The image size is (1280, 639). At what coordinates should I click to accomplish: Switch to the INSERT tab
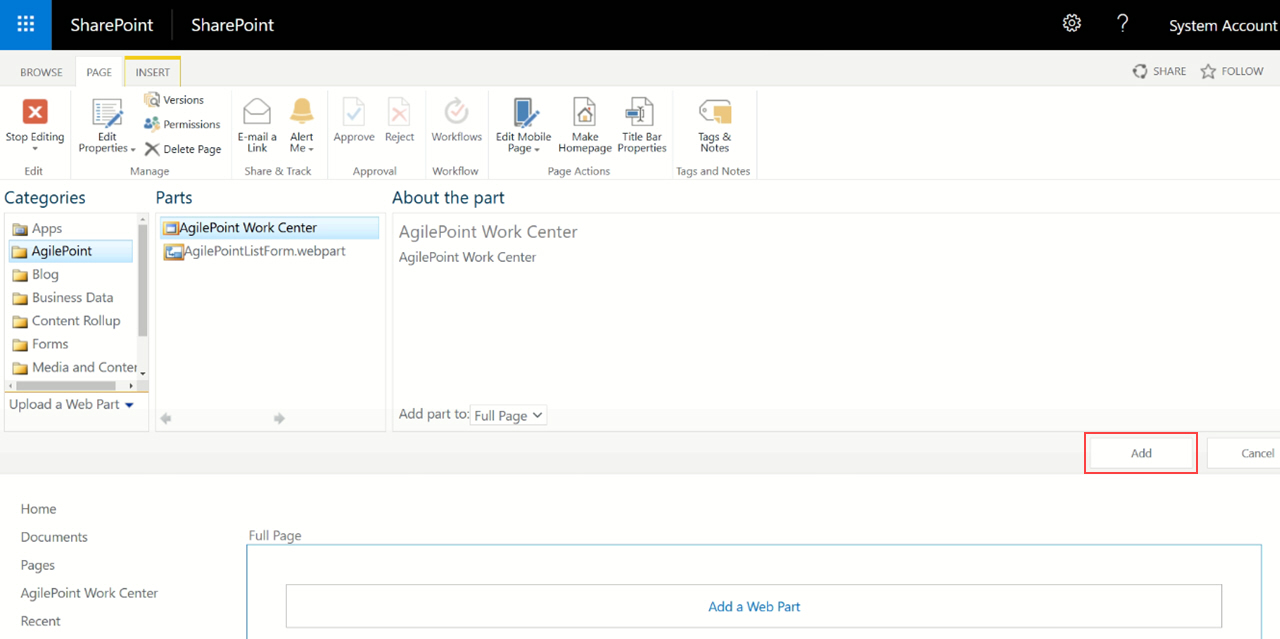pyautogui.click(x=153, y=72)
